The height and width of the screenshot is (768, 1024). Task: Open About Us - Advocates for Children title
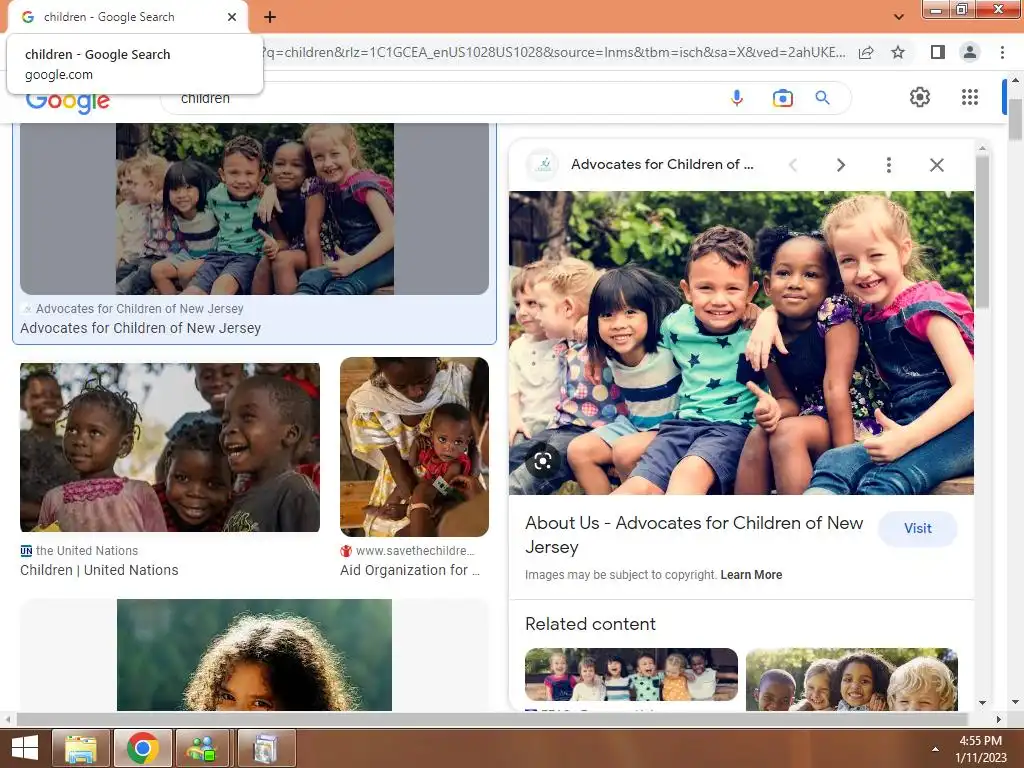694,535
